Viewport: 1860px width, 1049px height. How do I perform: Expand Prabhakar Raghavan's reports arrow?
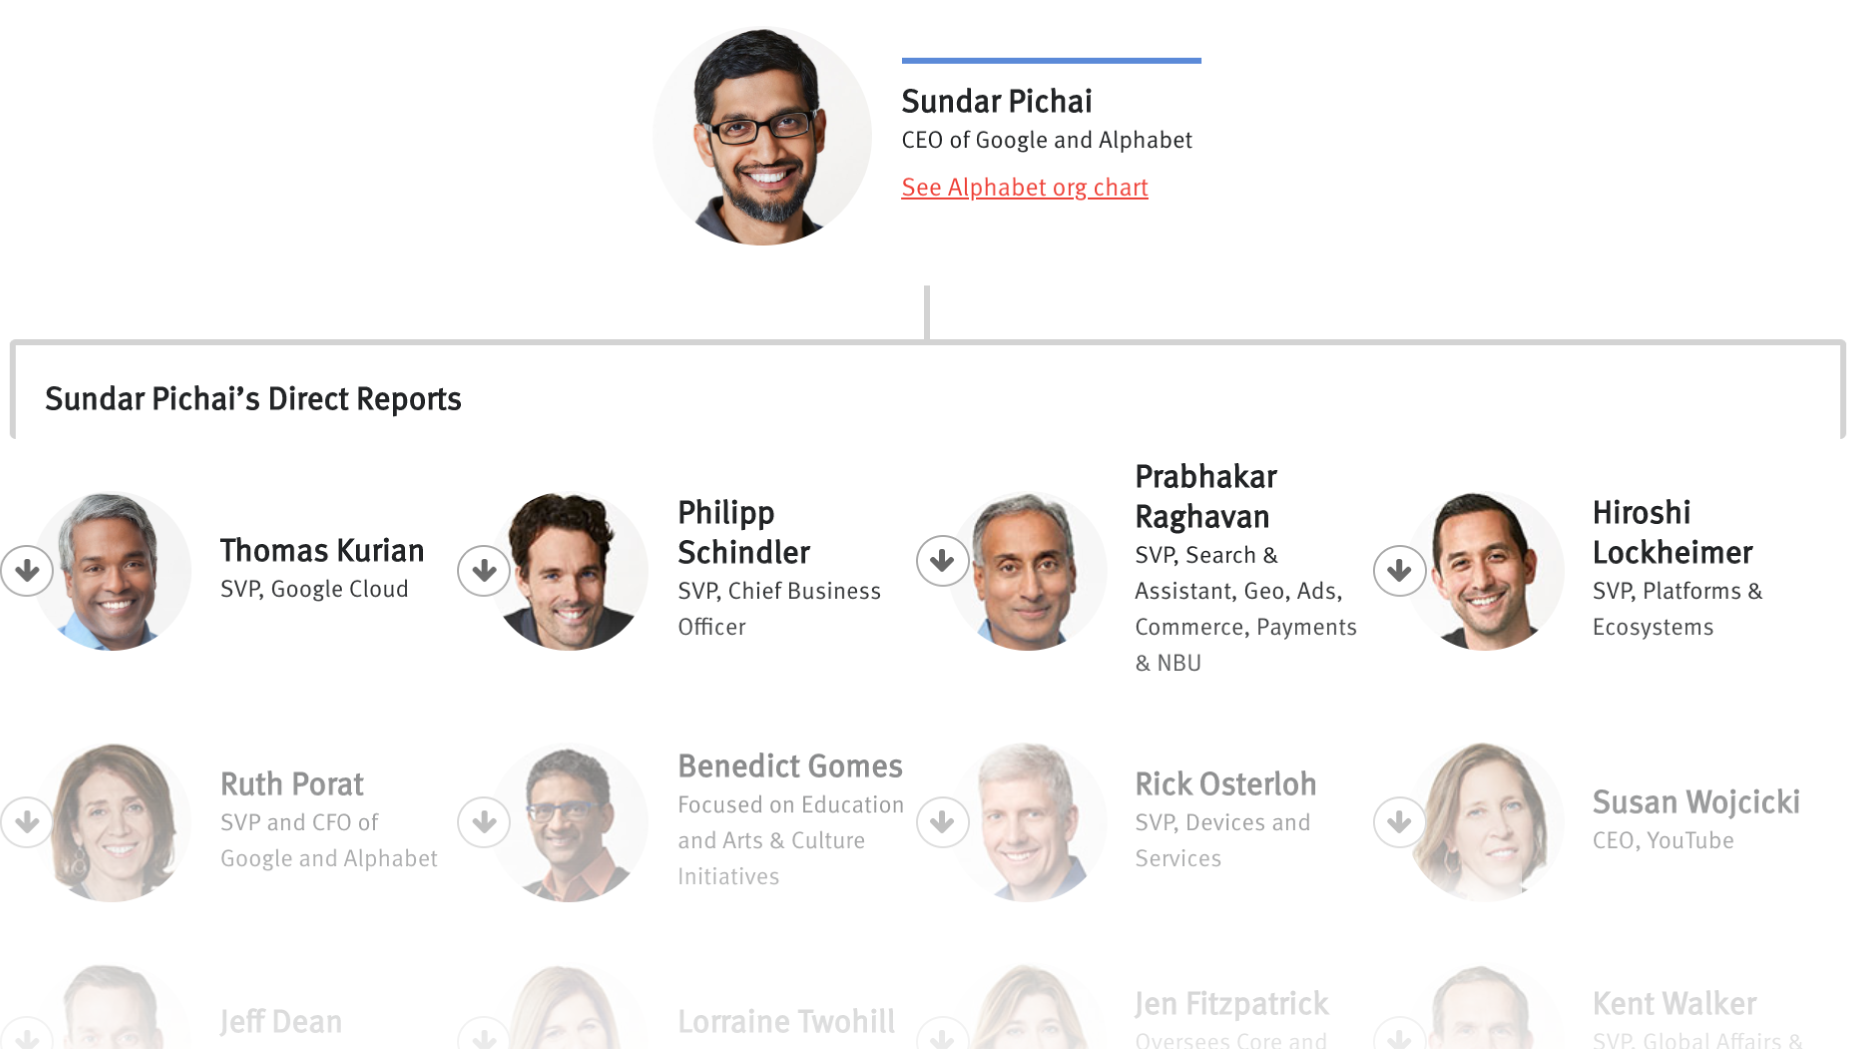pyautogui.click(x=942, y=560)
